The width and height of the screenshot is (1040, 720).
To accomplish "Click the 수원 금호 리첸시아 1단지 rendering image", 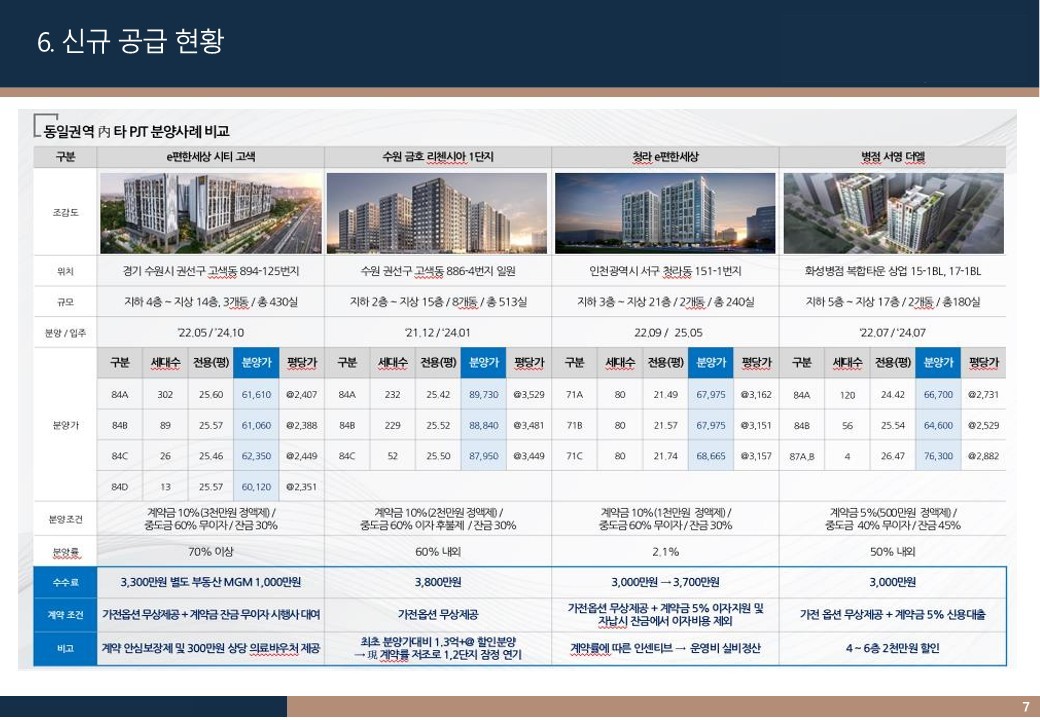I will (437, 213).
